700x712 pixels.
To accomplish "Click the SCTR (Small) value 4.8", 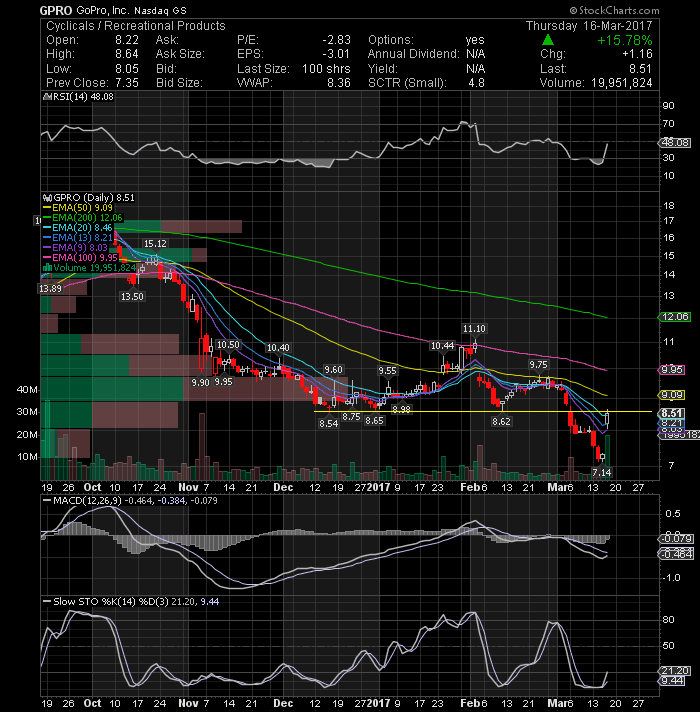I will pyautogui.click(x=476, y=83).
